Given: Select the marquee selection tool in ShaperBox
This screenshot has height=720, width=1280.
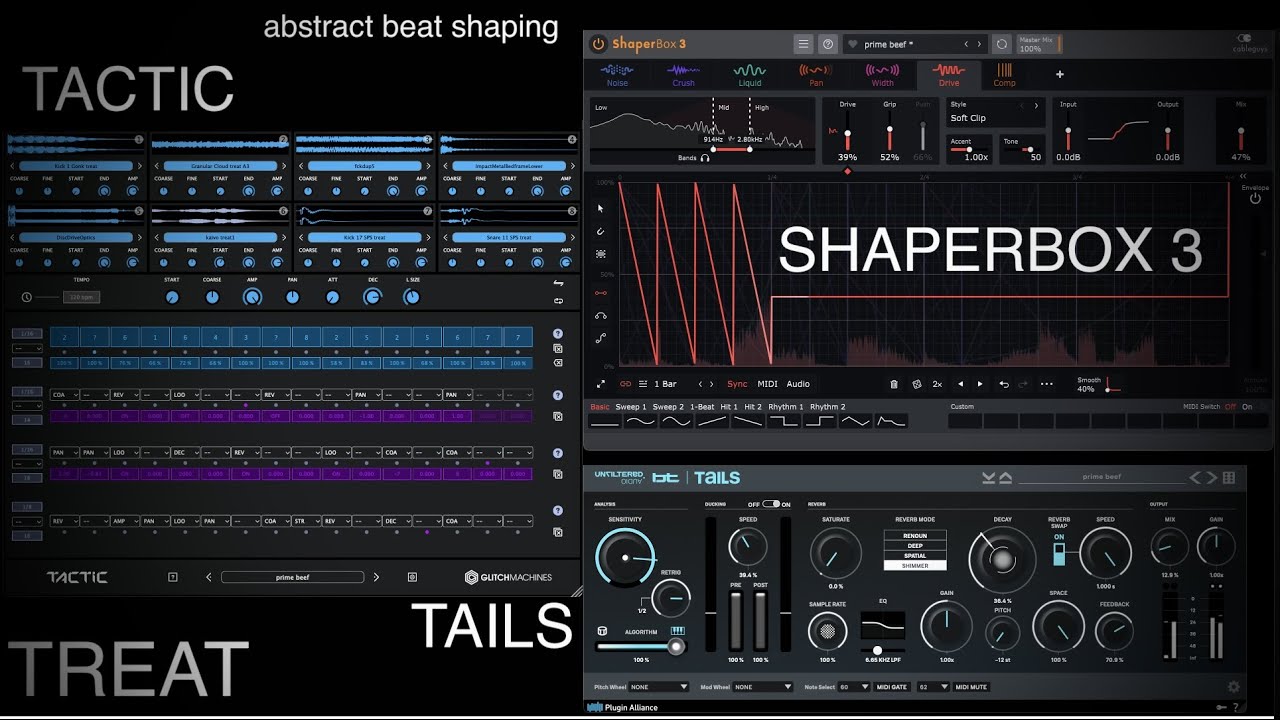Looking at the screenshot, I should tap(601, 254).
